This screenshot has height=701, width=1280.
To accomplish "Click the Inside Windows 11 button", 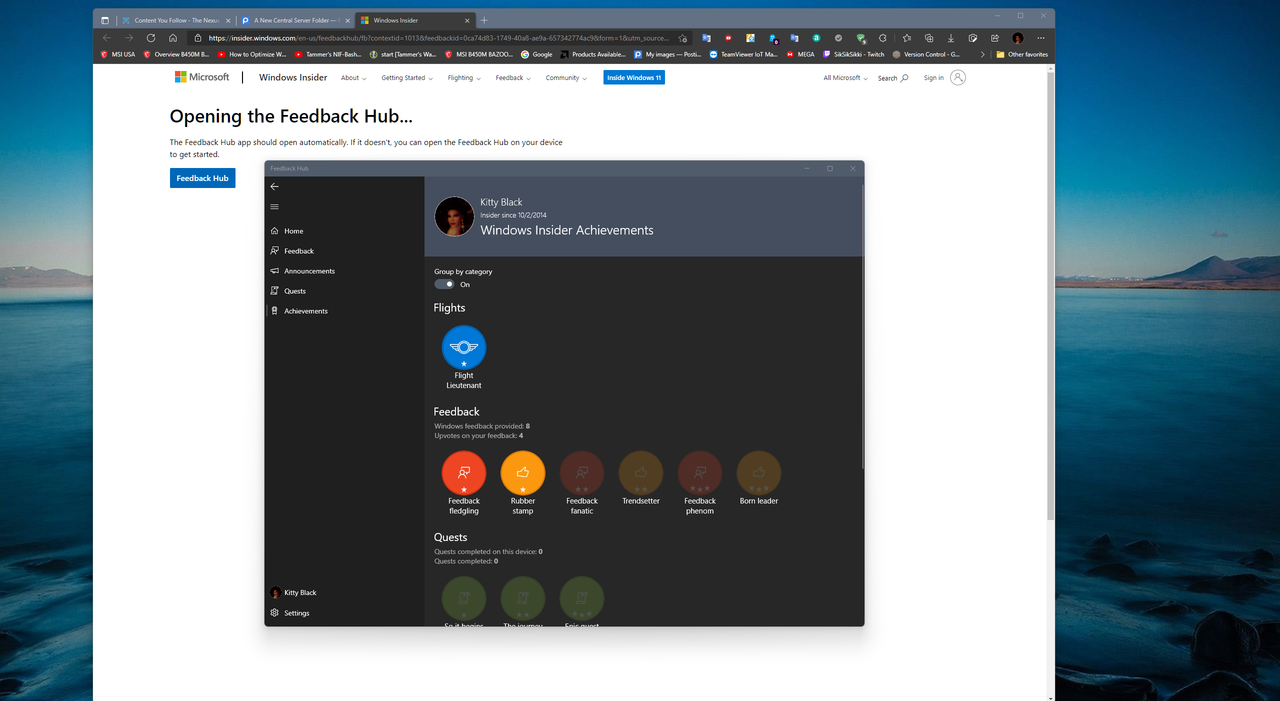I will 634,78.
